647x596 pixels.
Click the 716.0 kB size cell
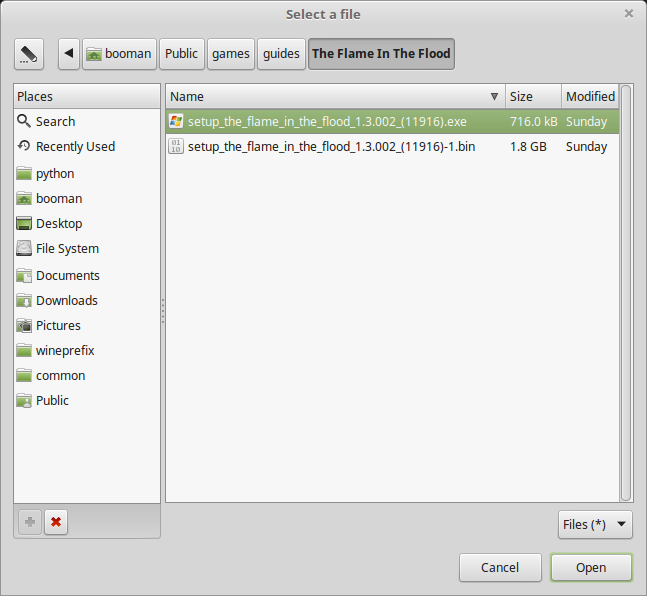point(534,122)
